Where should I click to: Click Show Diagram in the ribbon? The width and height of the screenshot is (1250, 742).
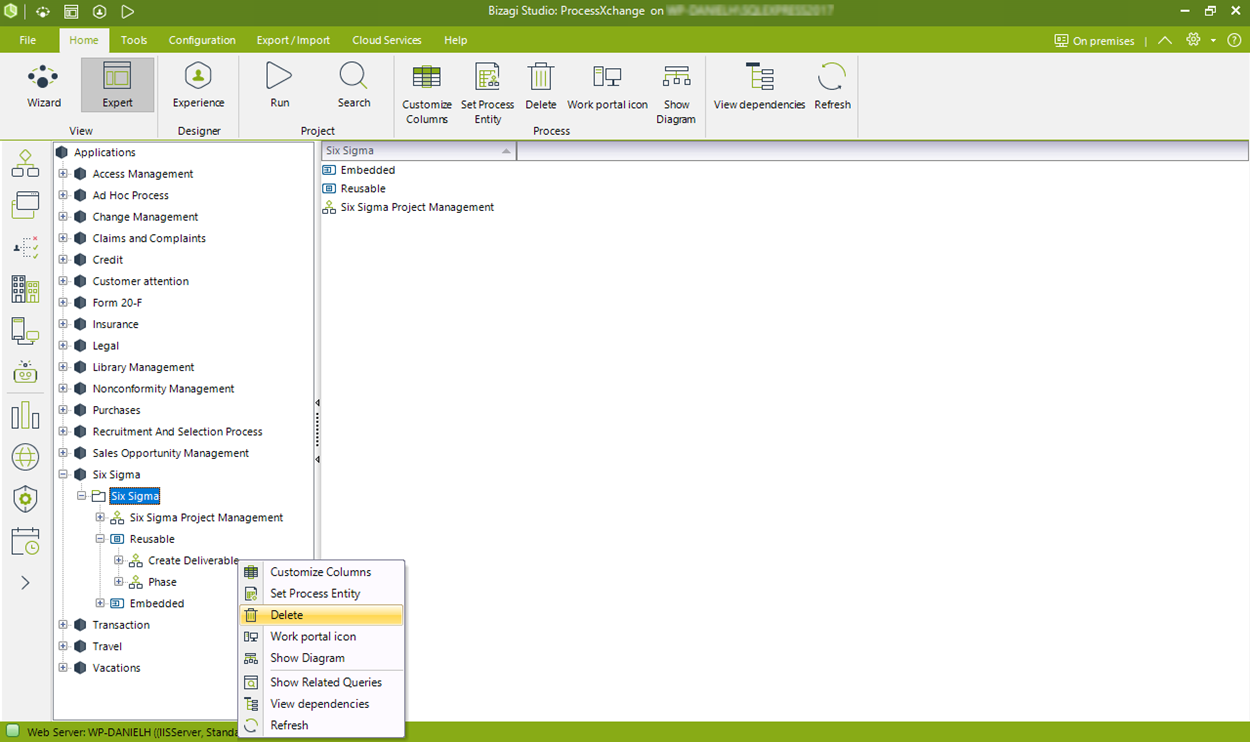pyautogui.click(x=676, y=94)
